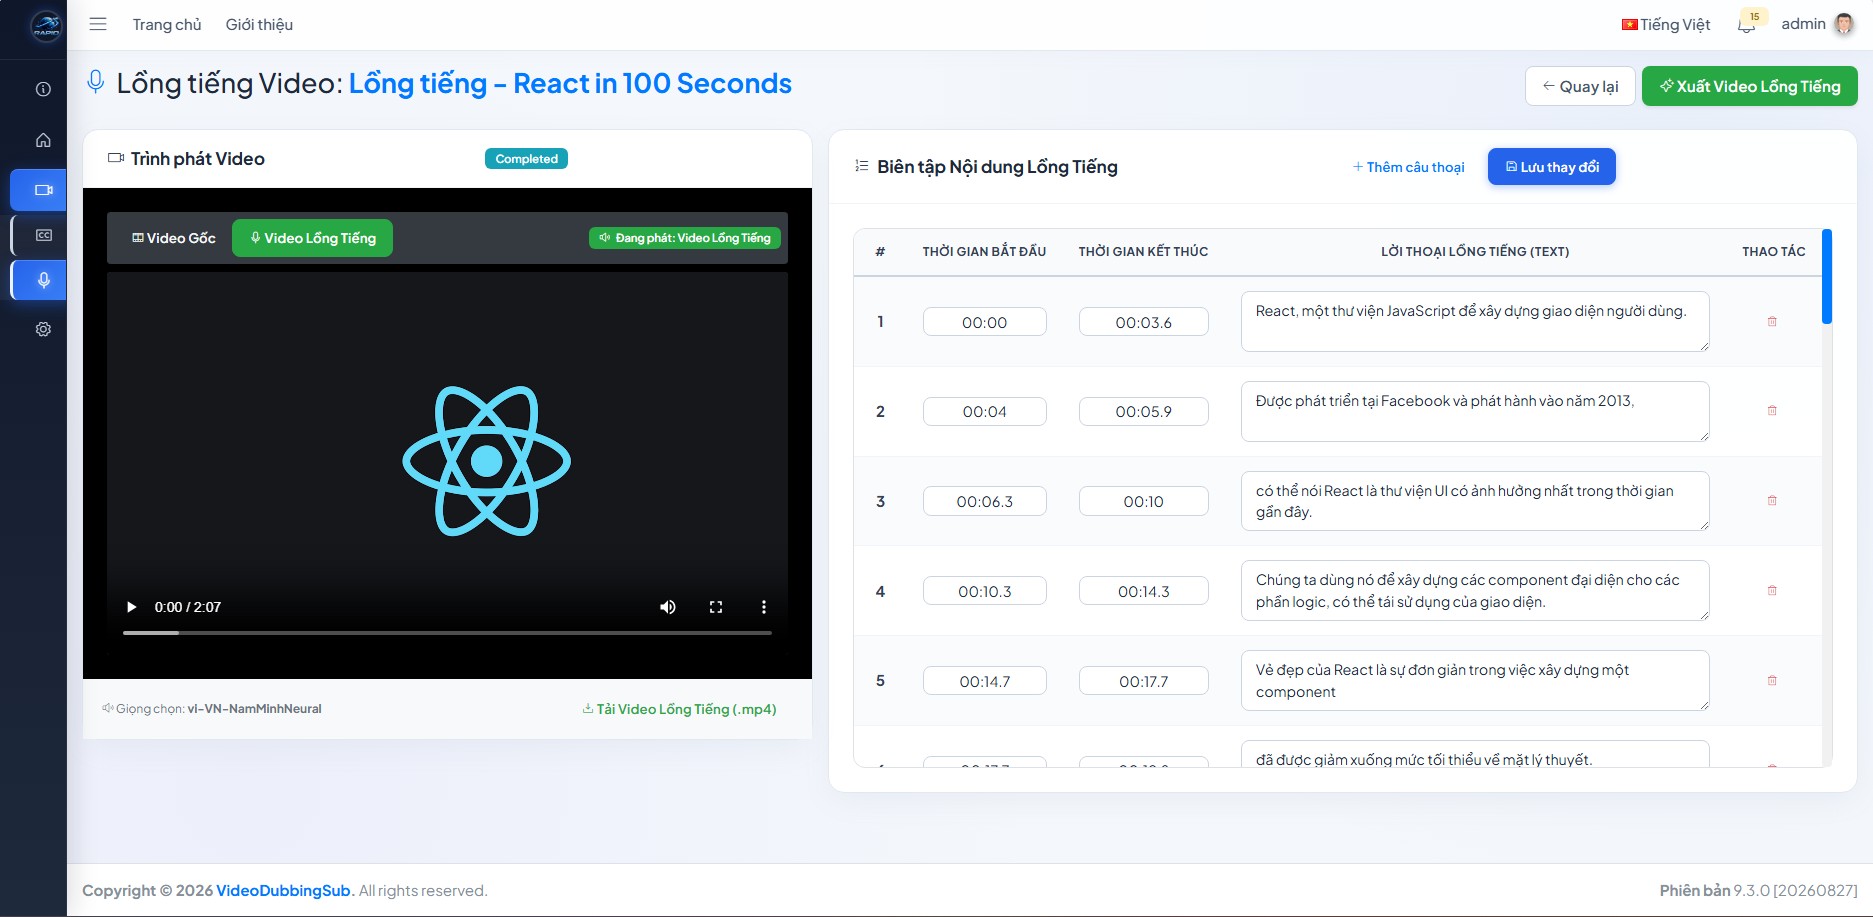The width and height of the screenshot is (1873, 917).
Task: Click start time field 00:10.3
Action: coord(985,591)
